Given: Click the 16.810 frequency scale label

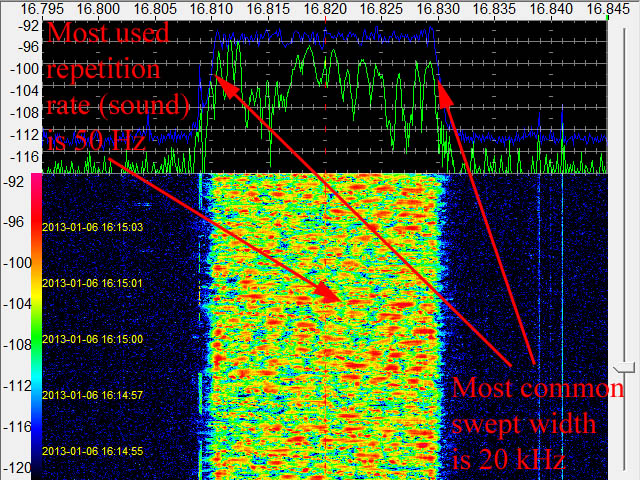Looking at the screenshot, I should pos(211,8).
